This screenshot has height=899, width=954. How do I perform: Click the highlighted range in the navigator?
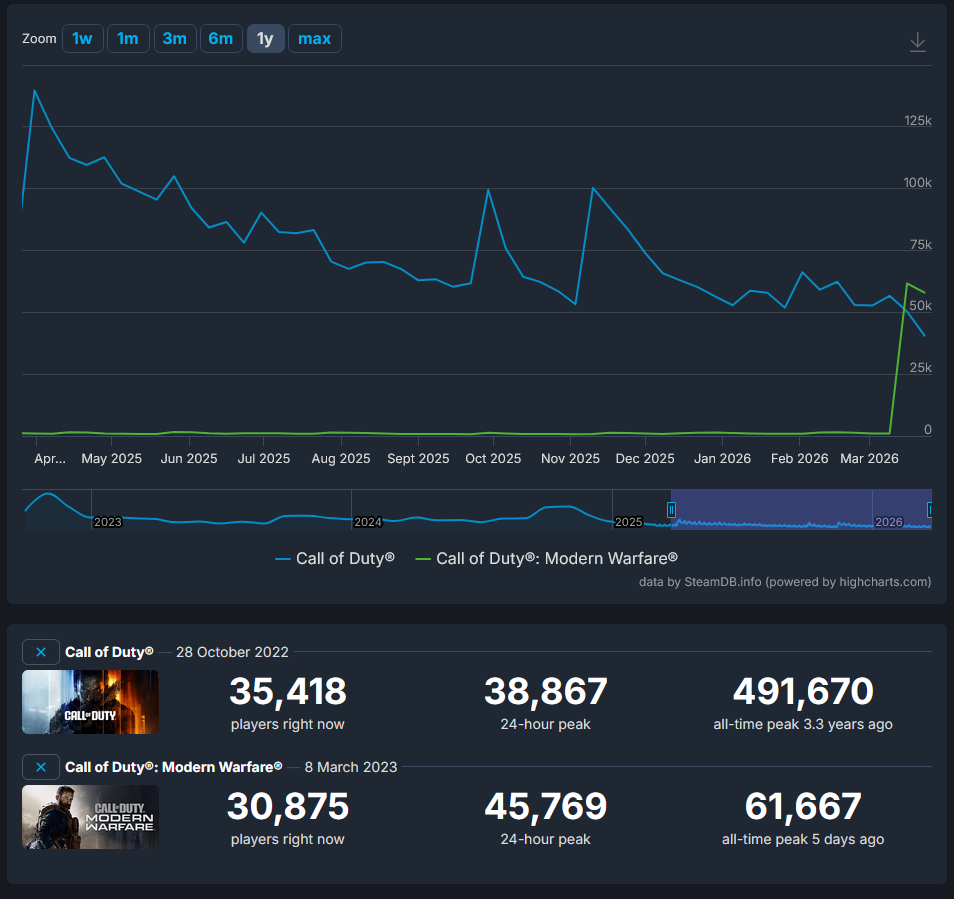tap(801, 509)
